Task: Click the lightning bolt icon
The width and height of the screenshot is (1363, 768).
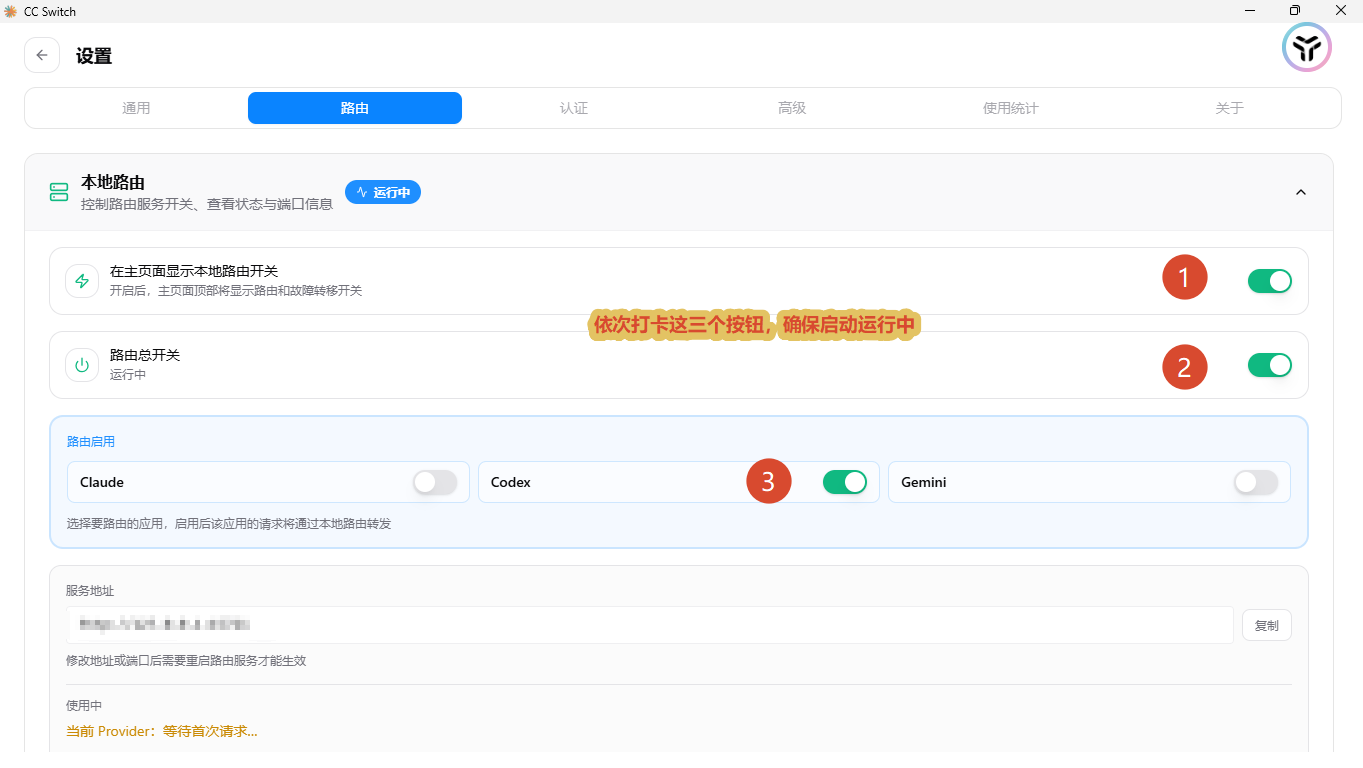Action: (82, 281)
